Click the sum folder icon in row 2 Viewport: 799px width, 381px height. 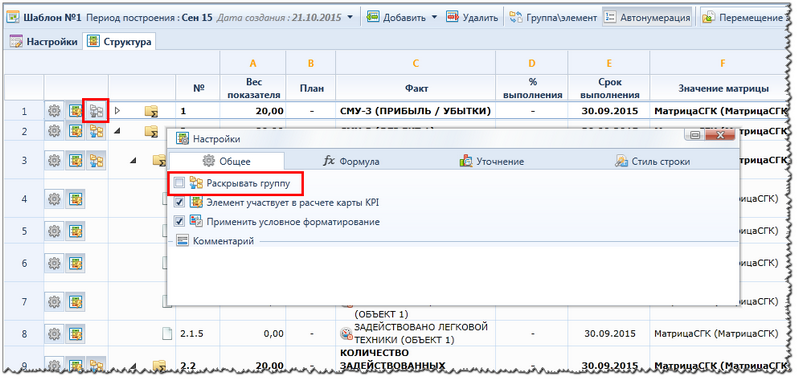pos(151,131)
